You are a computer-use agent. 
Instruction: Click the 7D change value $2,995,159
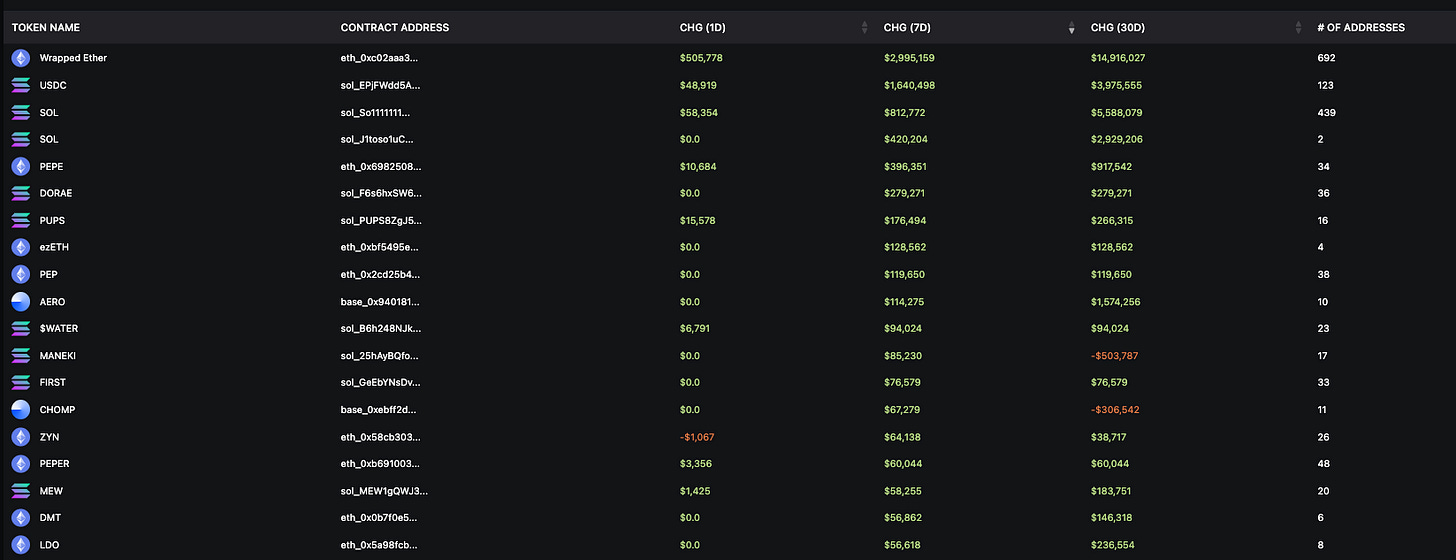pos(909,58)
